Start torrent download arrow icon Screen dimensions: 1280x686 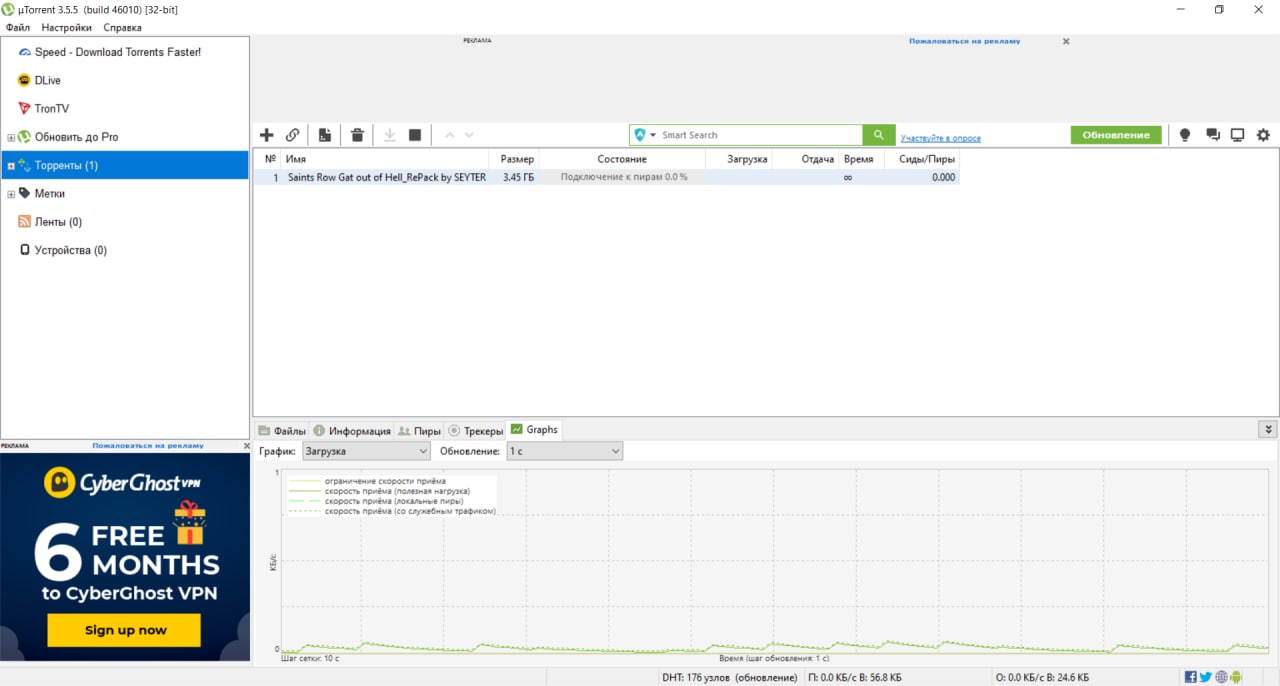click(x=390, y=135)
